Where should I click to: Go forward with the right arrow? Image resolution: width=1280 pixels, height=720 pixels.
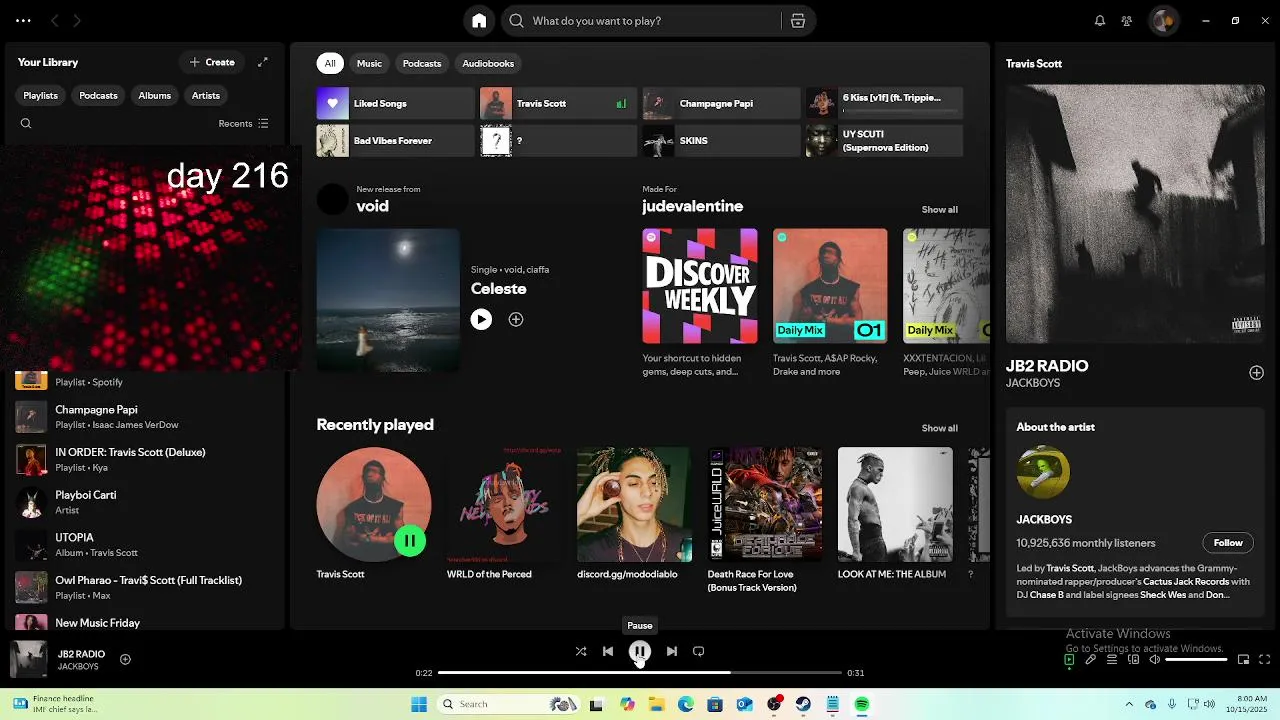(x=77, y=21)
